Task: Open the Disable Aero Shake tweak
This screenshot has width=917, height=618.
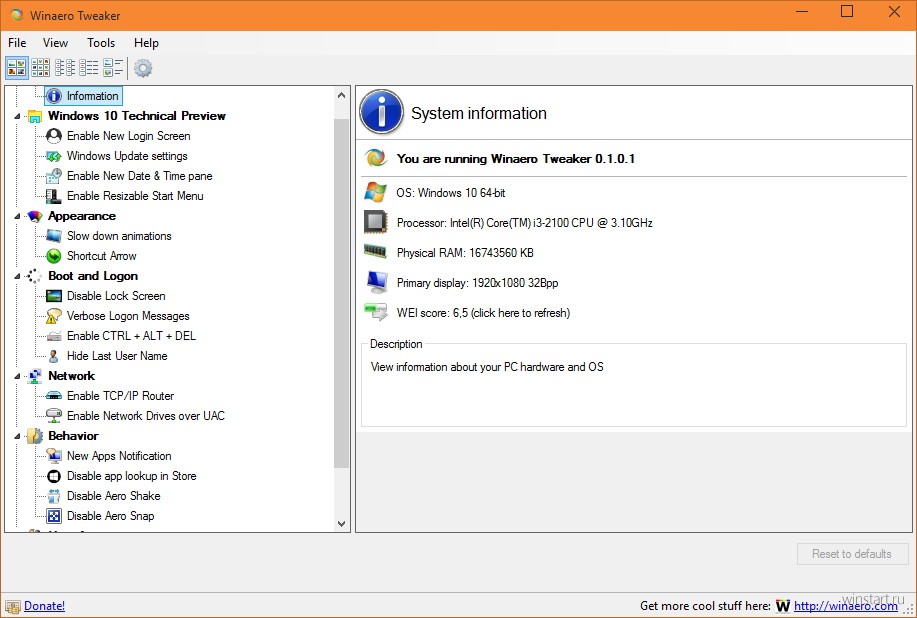Action: click(113, 496)
